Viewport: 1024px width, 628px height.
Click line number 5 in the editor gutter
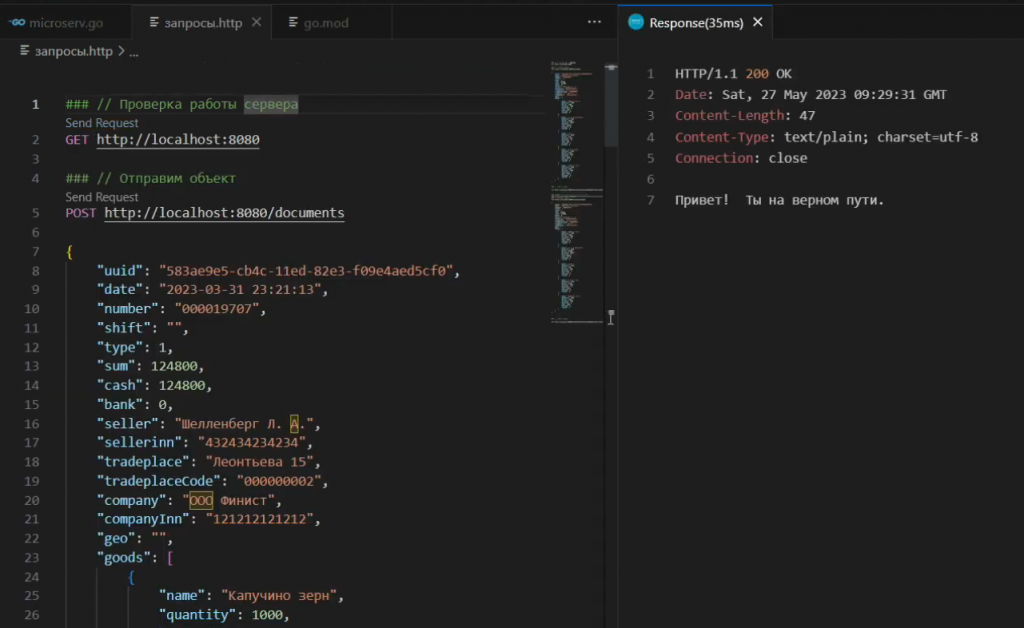[35, 213]
